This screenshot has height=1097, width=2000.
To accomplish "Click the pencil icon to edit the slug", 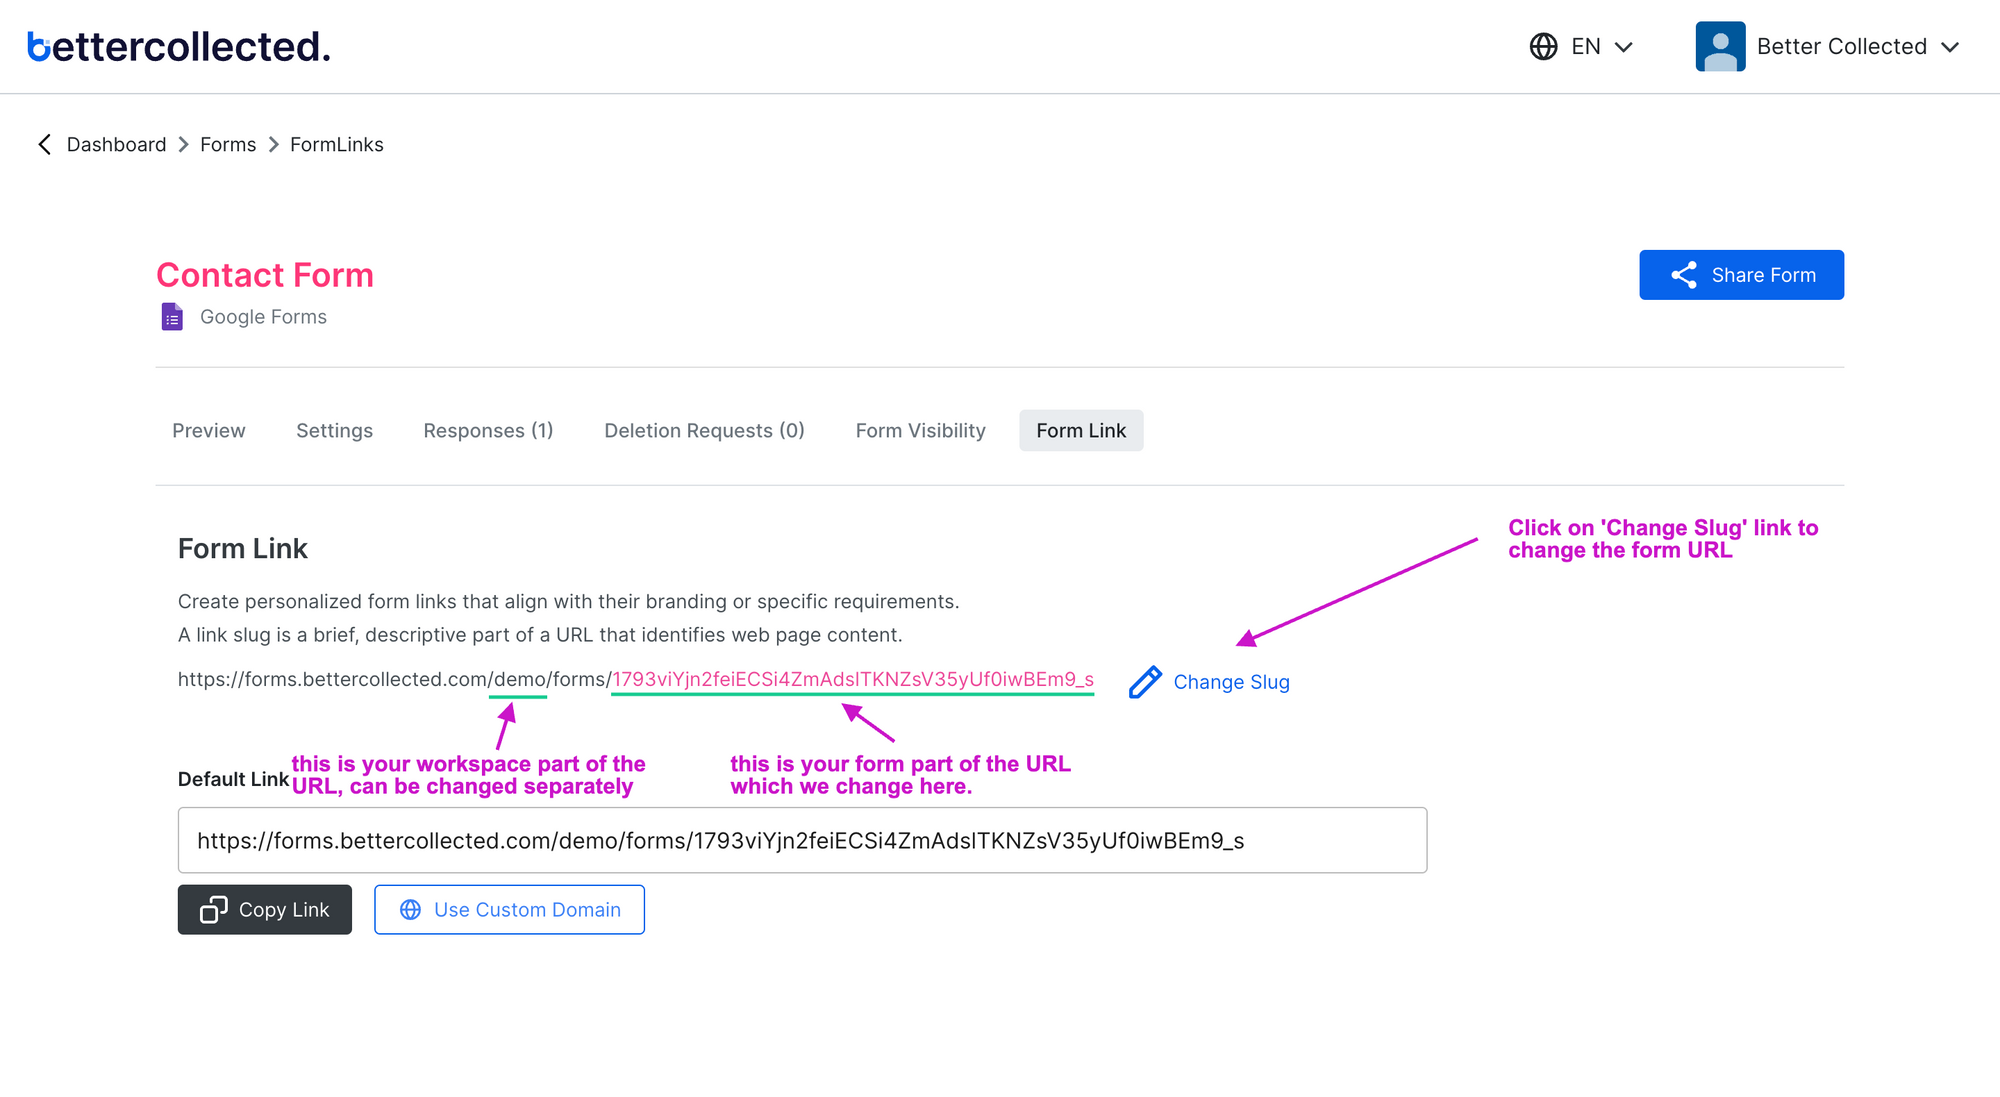I will pyautogui.click(x=1144, y=681).
